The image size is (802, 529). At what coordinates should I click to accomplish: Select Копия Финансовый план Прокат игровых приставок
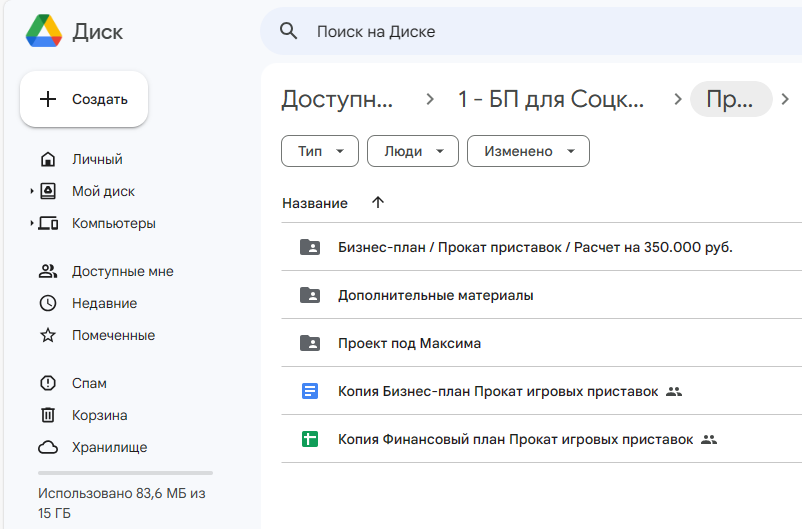click(542, 439)
